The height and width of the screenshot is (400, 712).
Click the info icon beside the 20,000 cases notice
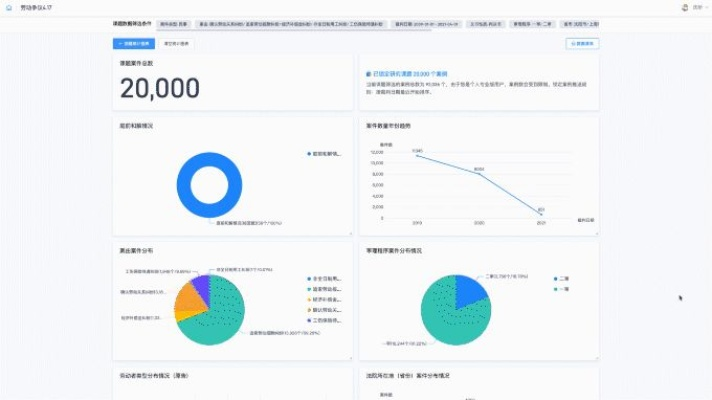coord(368,74)
